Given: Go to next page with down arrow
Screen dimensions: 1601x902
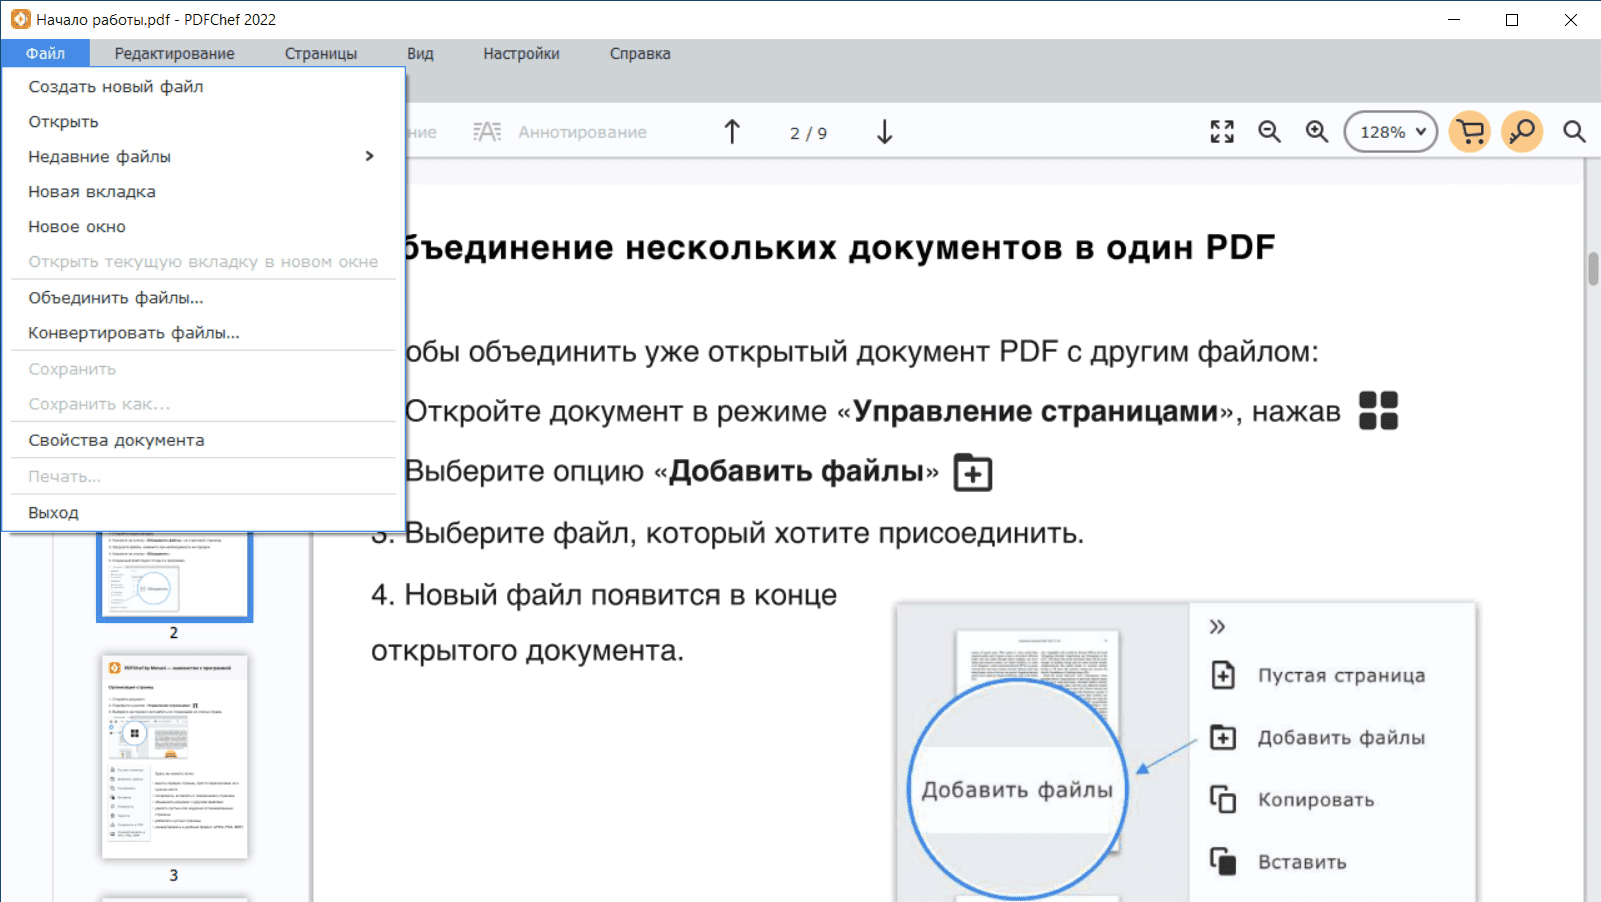Looking at the screenshot, I should click(884, 132).
